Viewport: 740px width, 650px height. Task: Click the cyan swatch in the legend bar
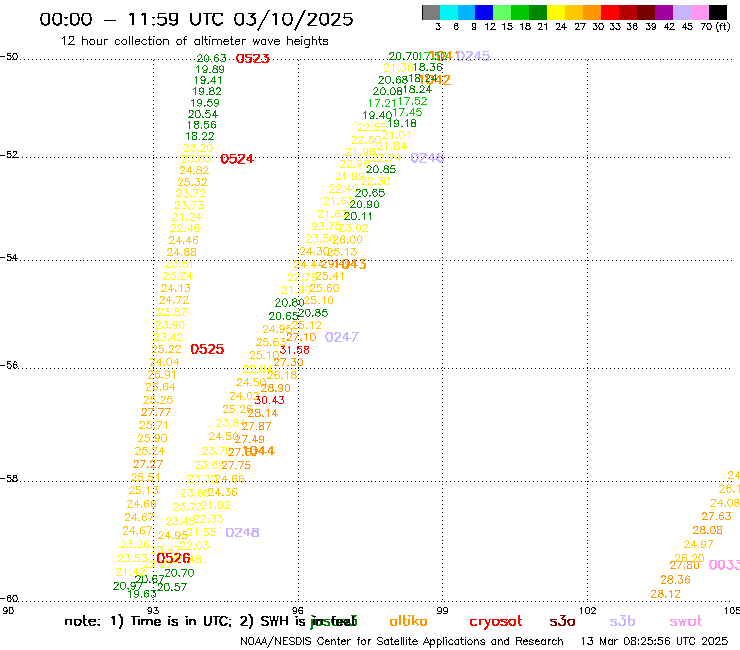pos(449,13)
